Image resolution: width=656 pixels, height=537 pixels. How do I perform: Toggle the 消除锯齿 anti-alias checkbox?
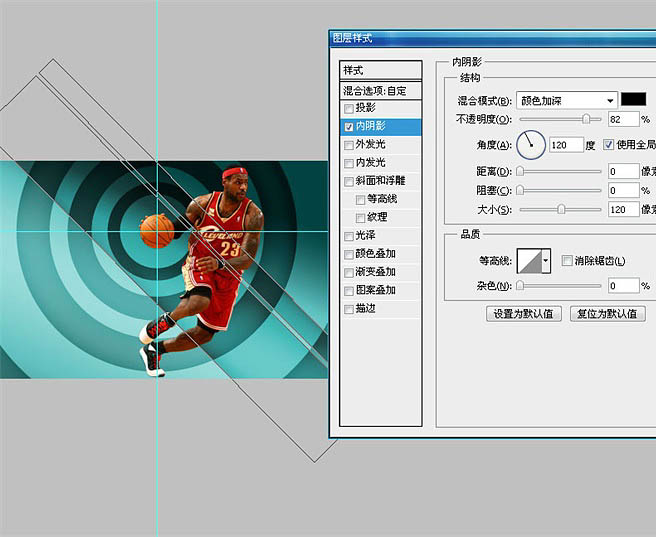tap(567, 261)
